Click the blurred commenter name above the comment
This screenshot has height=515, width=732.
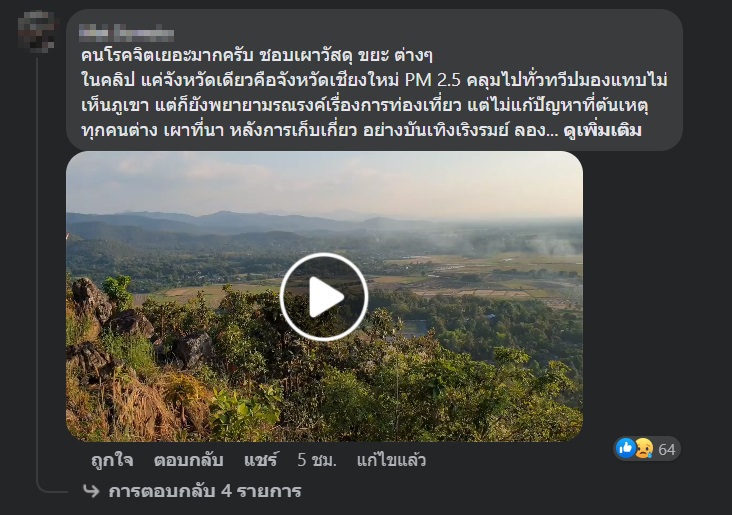point(127,33)
